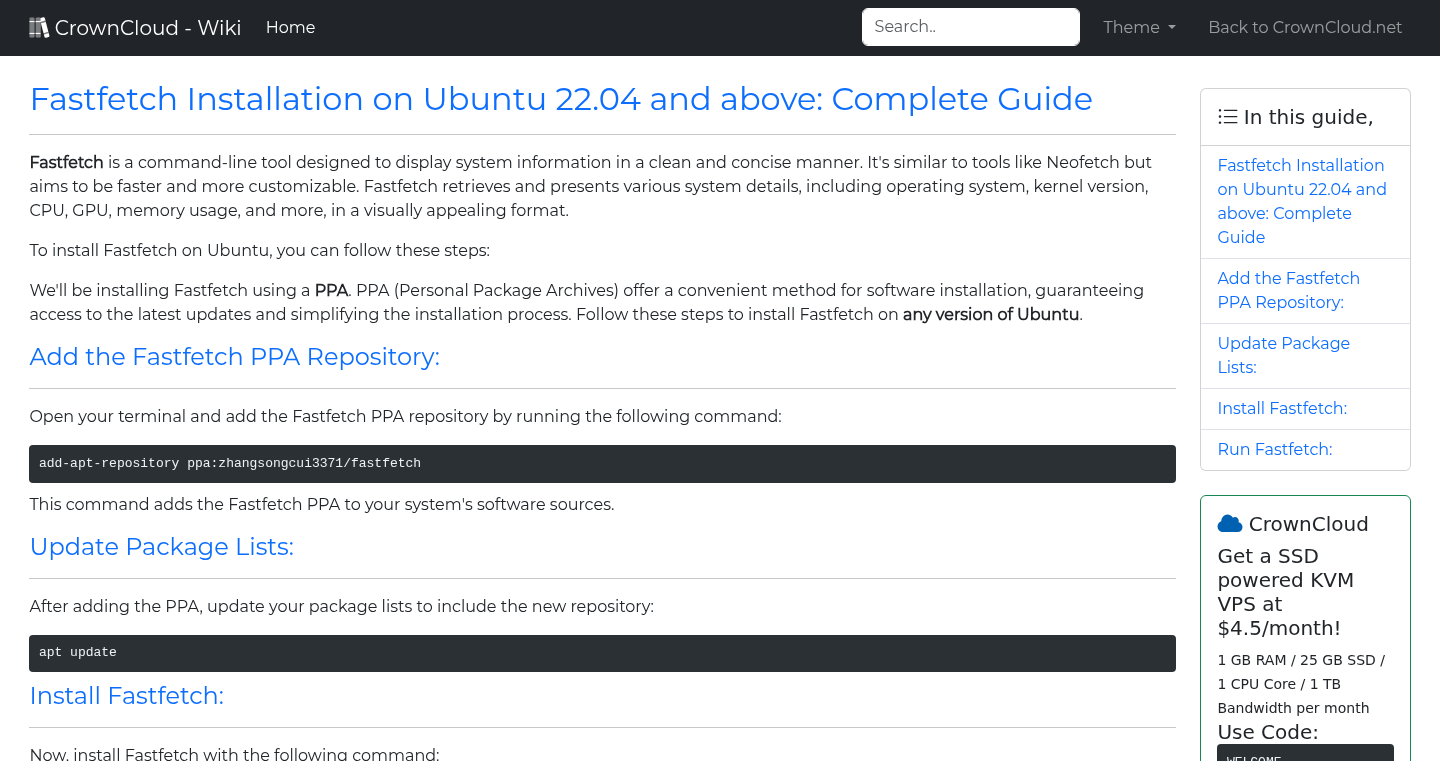Select the apt update command code block
The image size is (1440, 761).
coord(602,653)
